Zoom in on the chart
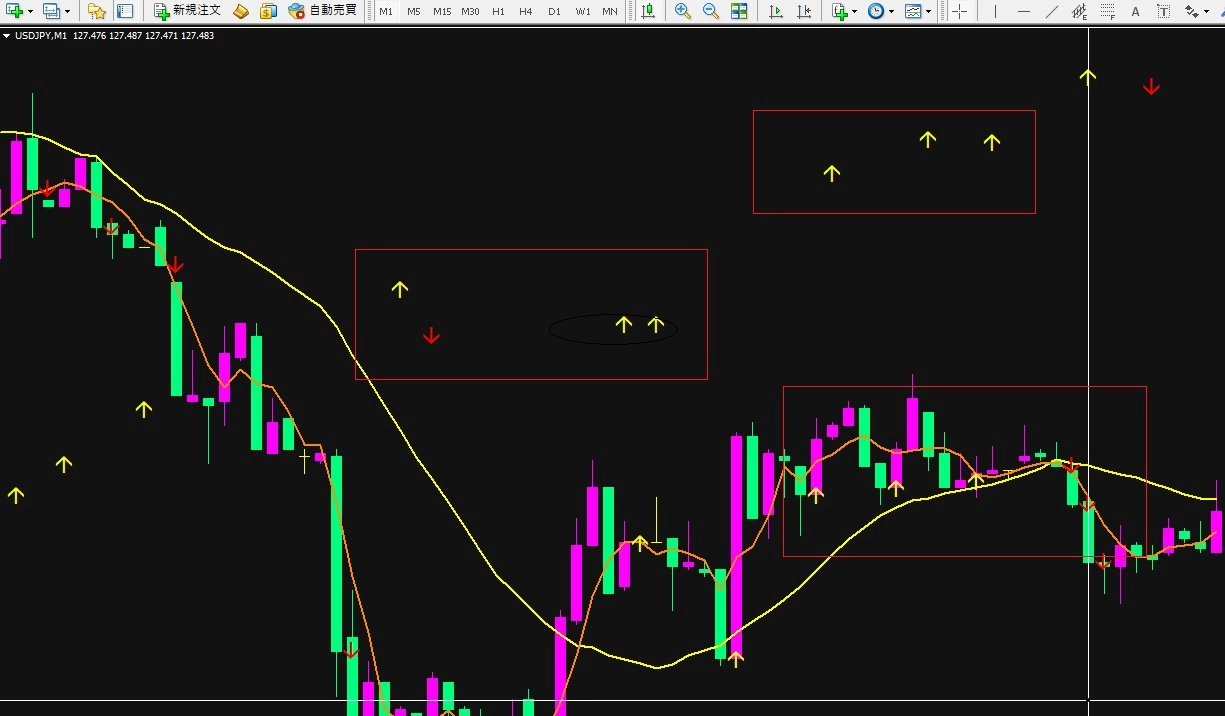1225x716 pixels. pos(683,11)
